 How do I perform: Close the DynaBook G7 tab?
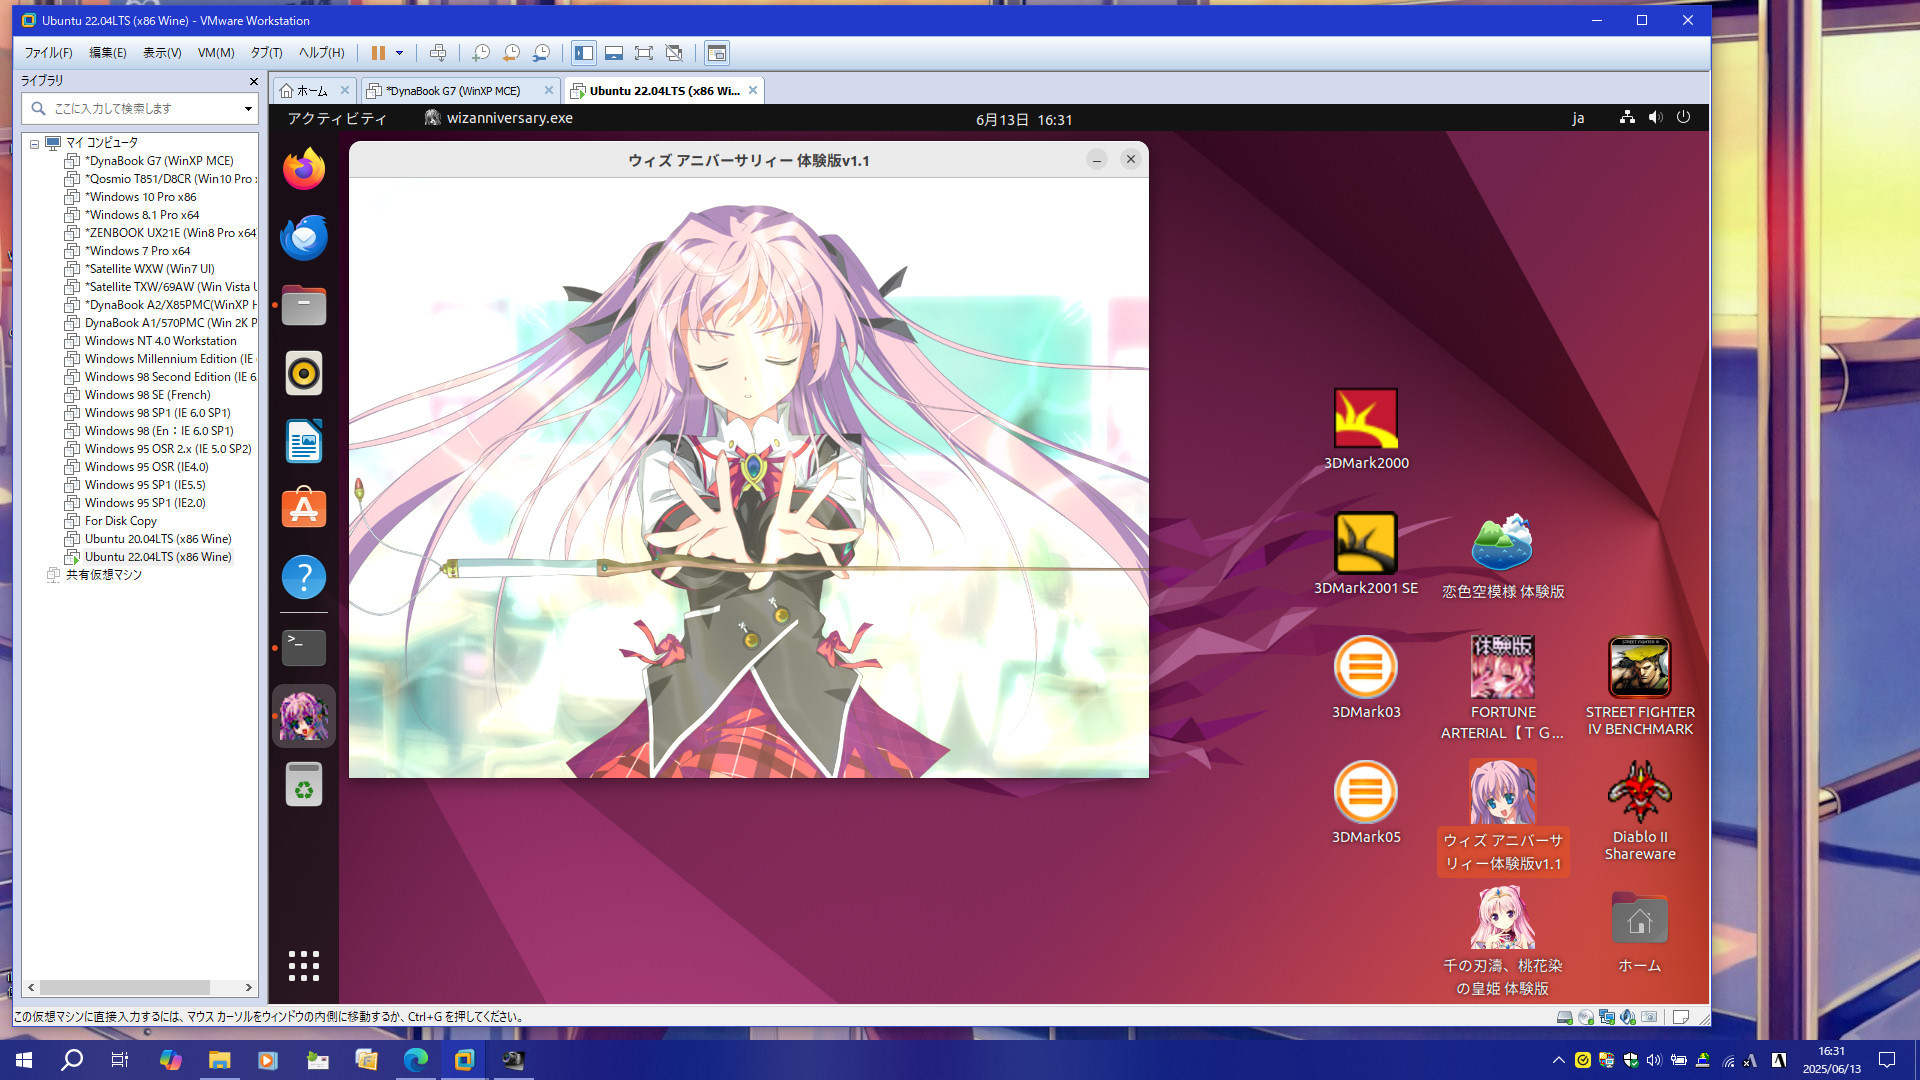pos(548,90)
